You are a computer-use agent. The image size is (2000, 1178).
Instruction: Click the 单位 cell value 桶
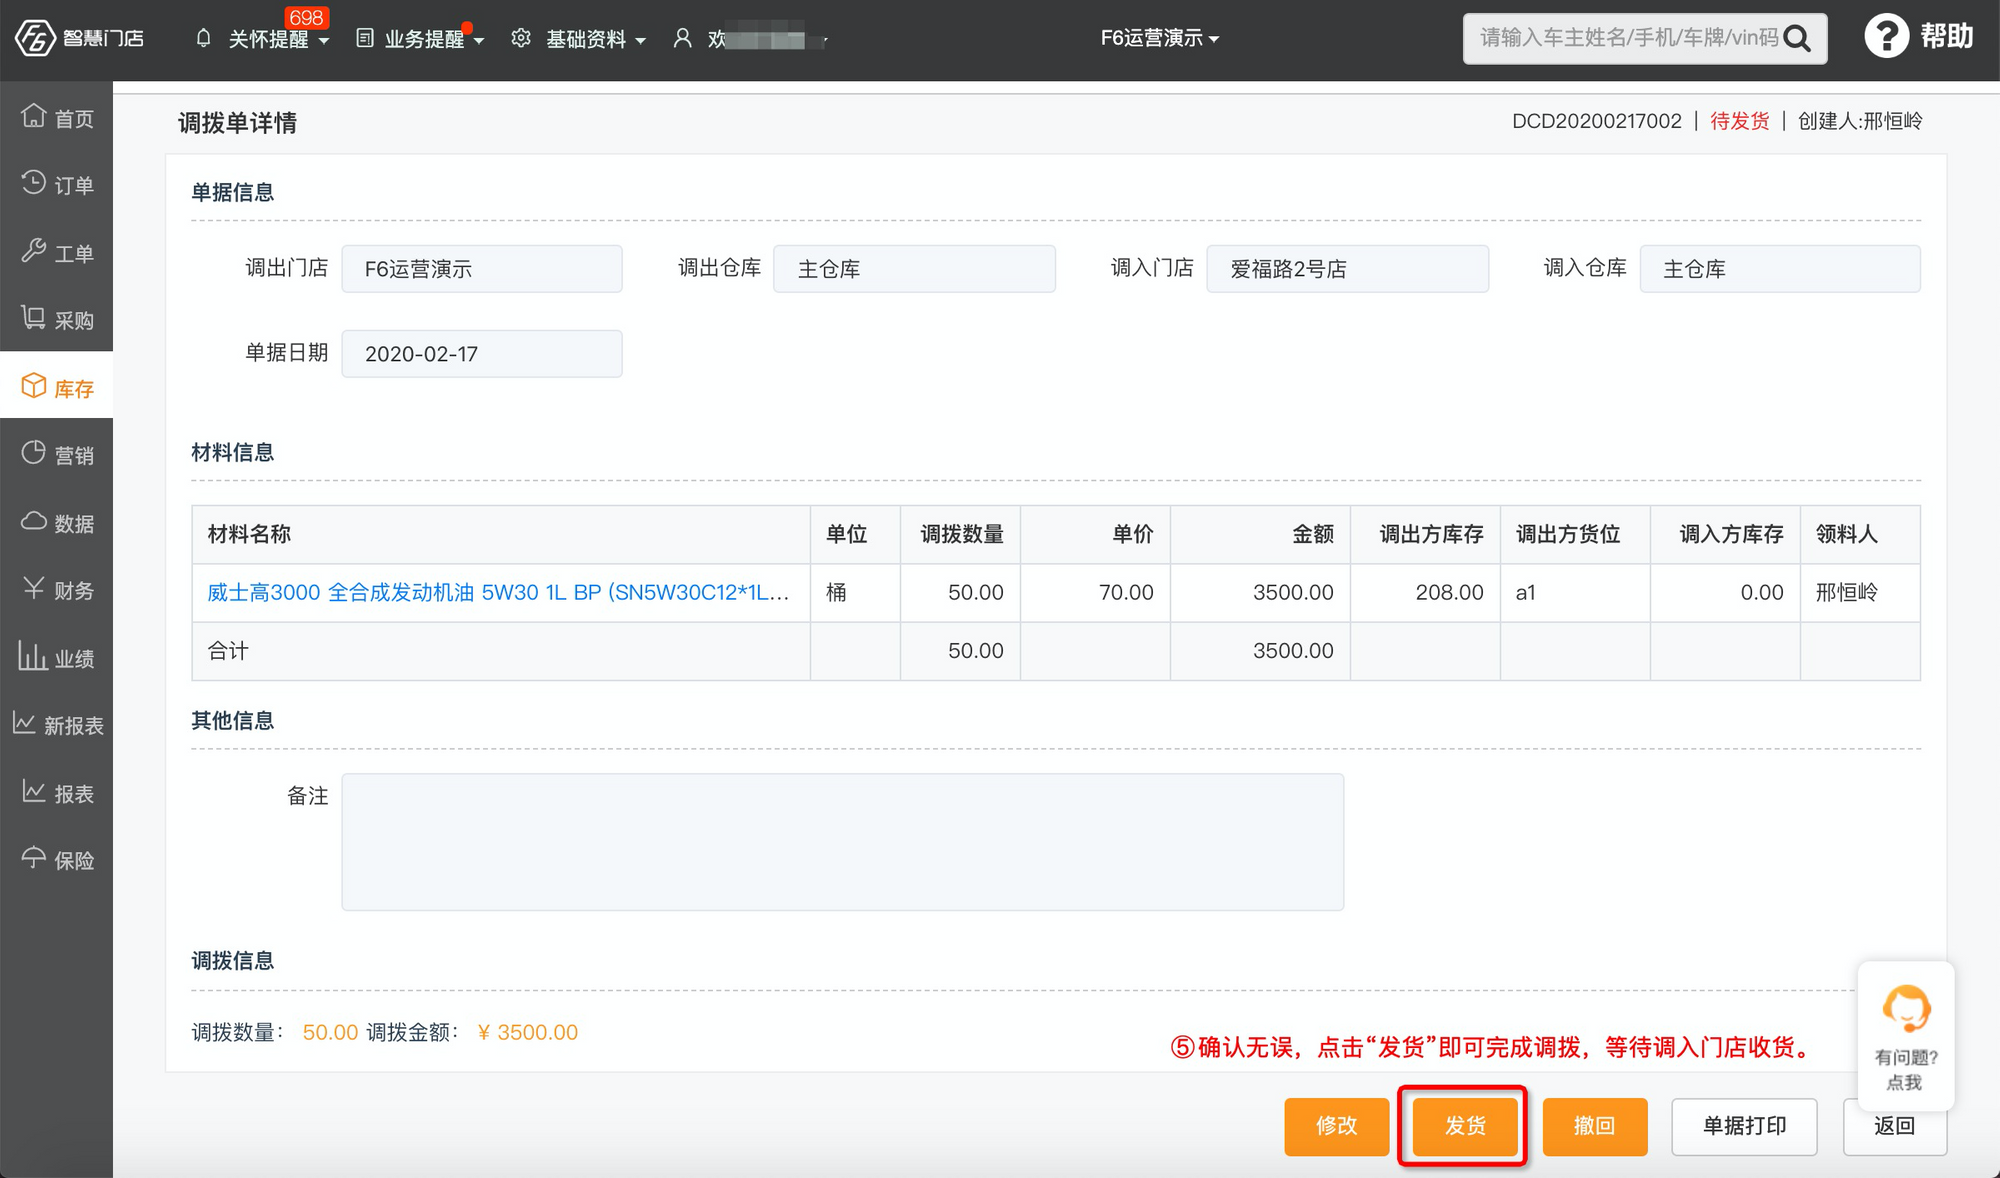click(x=836, y=592)
